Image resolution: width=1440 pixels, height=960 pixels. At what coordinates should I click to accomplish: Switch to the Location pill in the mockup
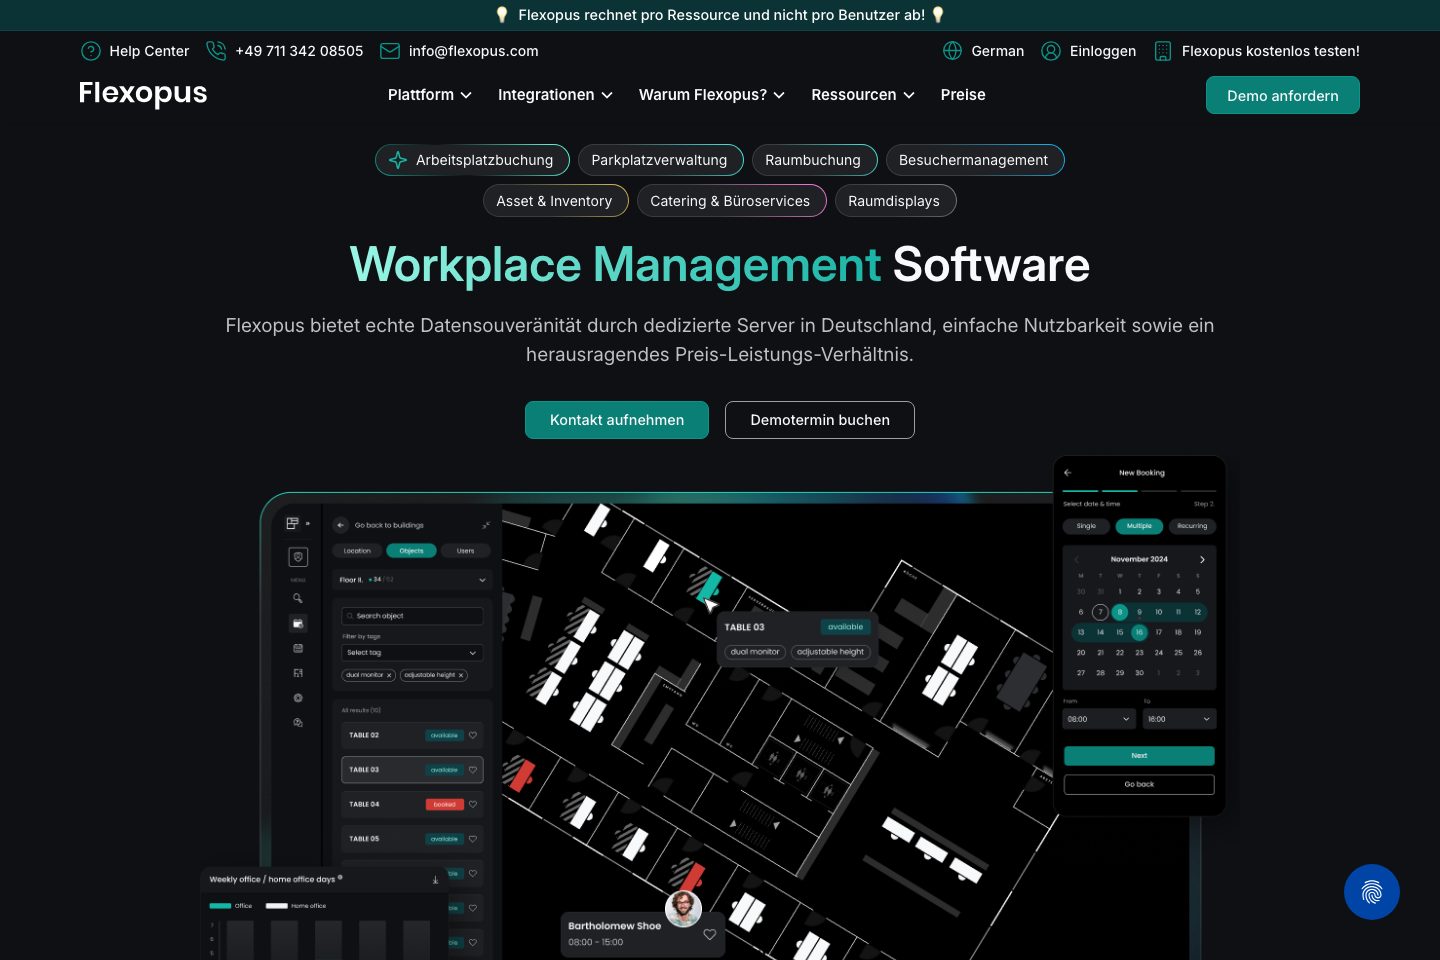357,551
